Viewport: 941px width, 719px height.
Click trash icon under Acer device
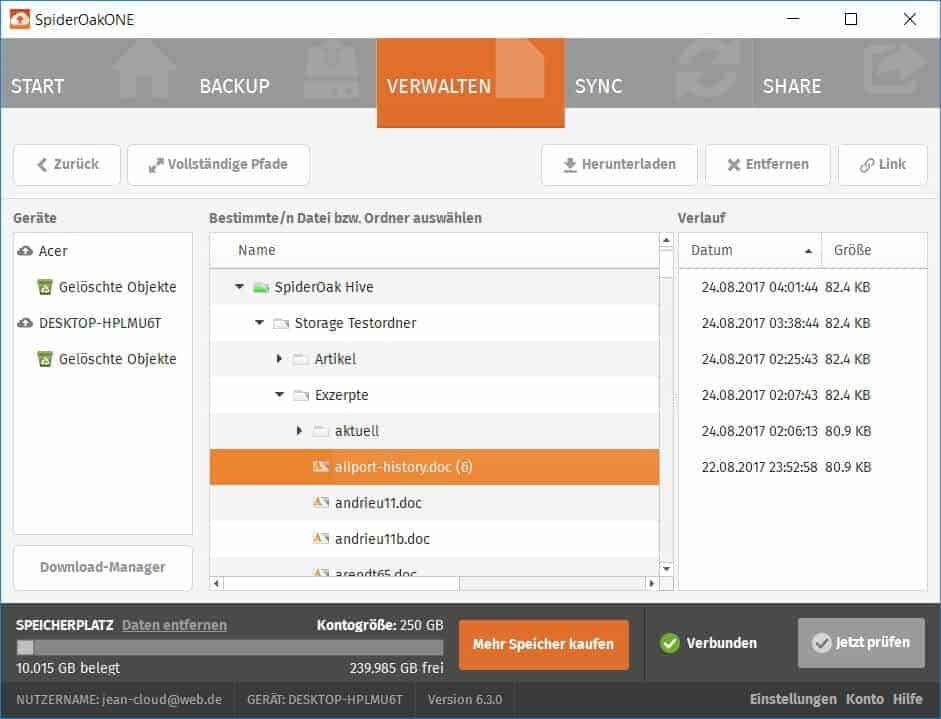click(45, 287)
